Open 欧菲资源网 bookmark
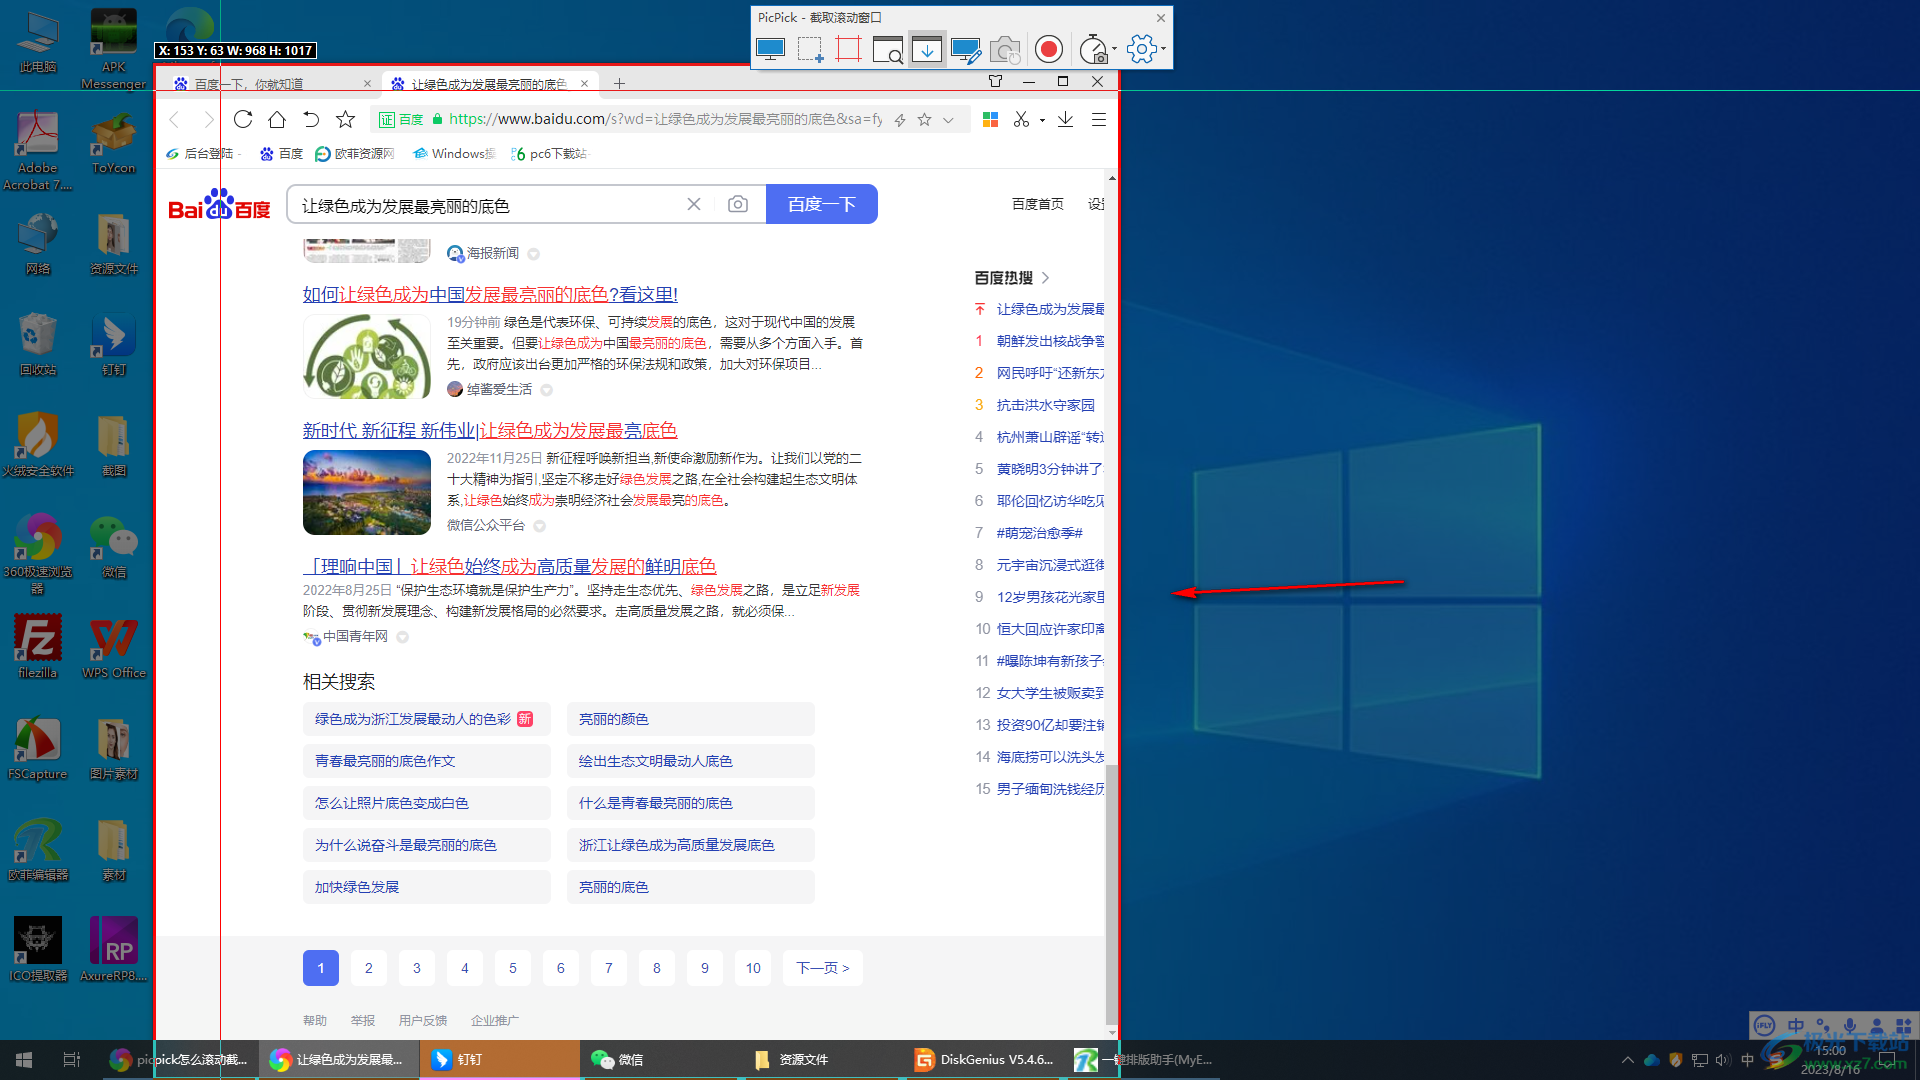This screenshot has width=1920, height=1080. (x=355, y=153)
